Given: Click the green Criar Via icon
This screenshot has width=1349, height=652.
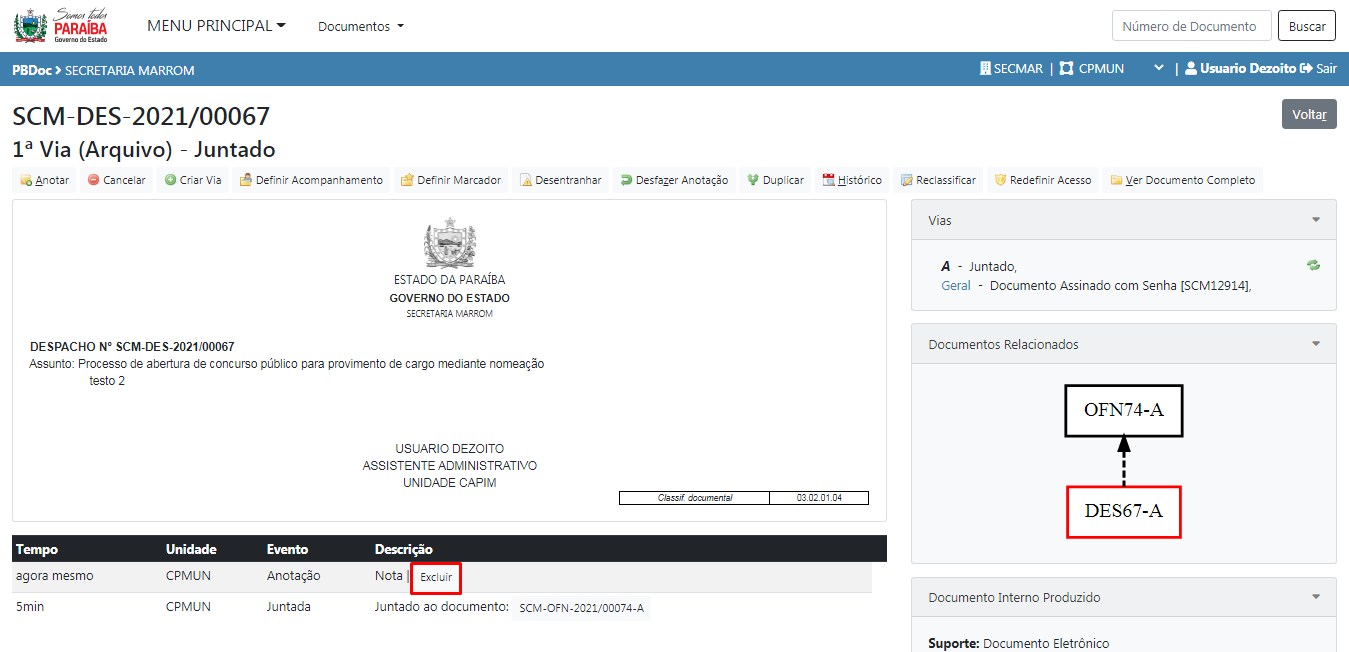Looking at the screenshot, I should [171, 181].
